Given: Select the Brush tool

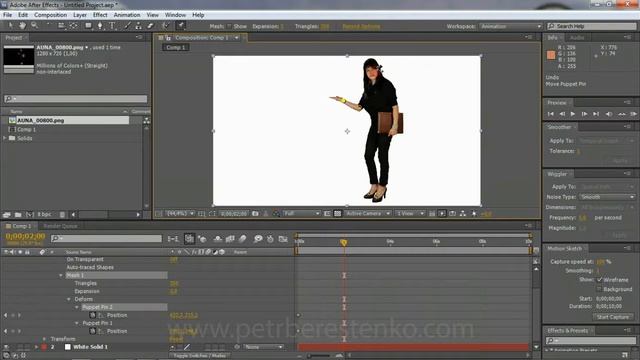Looking at the screenshot, I should point(127,26).
